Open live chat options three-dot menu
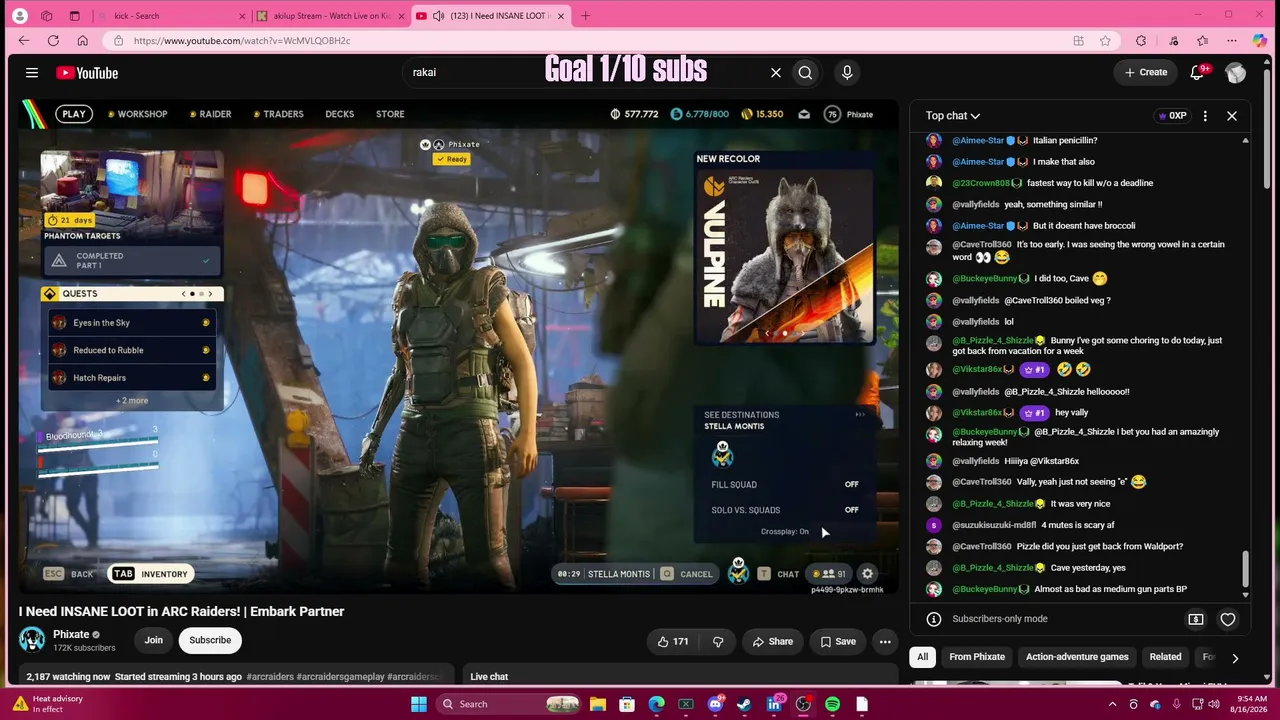This screenshot has height=720, width=1280. pos(1205,116)
